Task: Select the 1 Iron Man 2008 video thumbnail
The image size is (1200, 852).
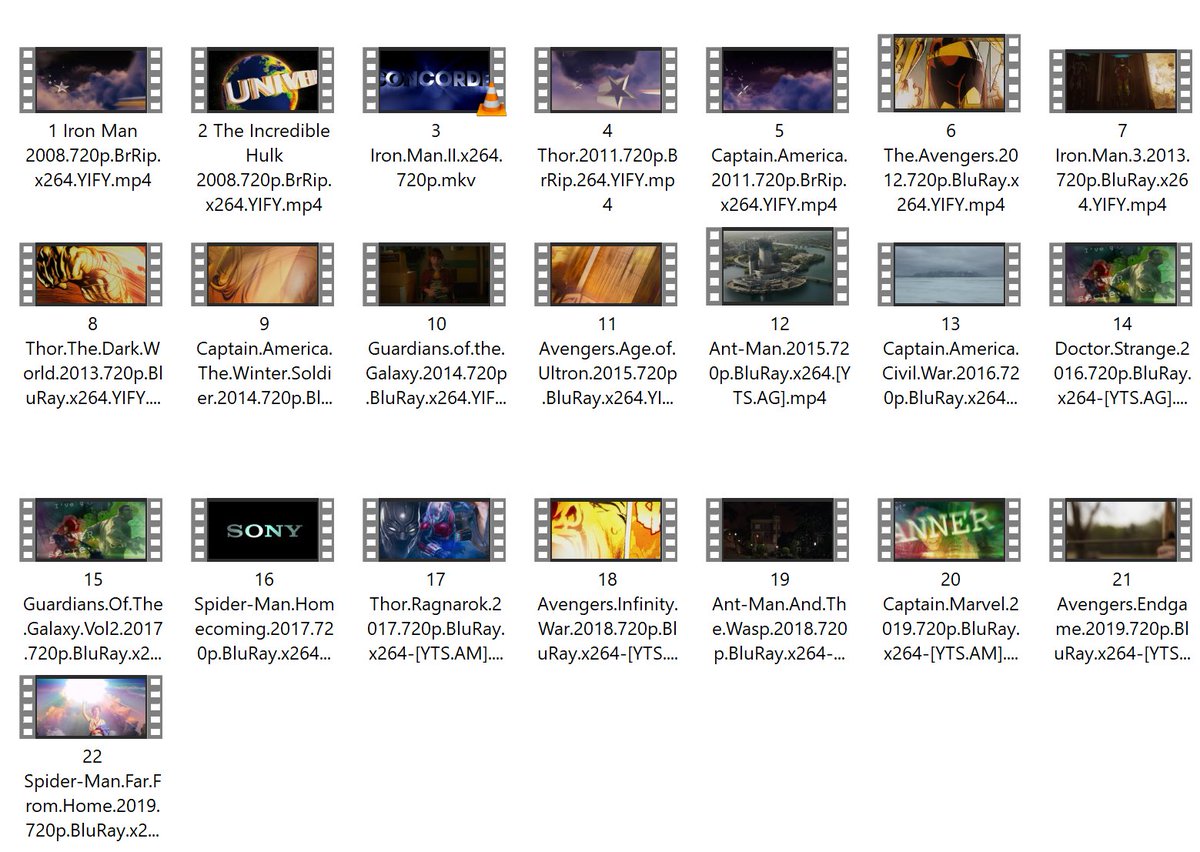Action: click(x=91, y=80)
